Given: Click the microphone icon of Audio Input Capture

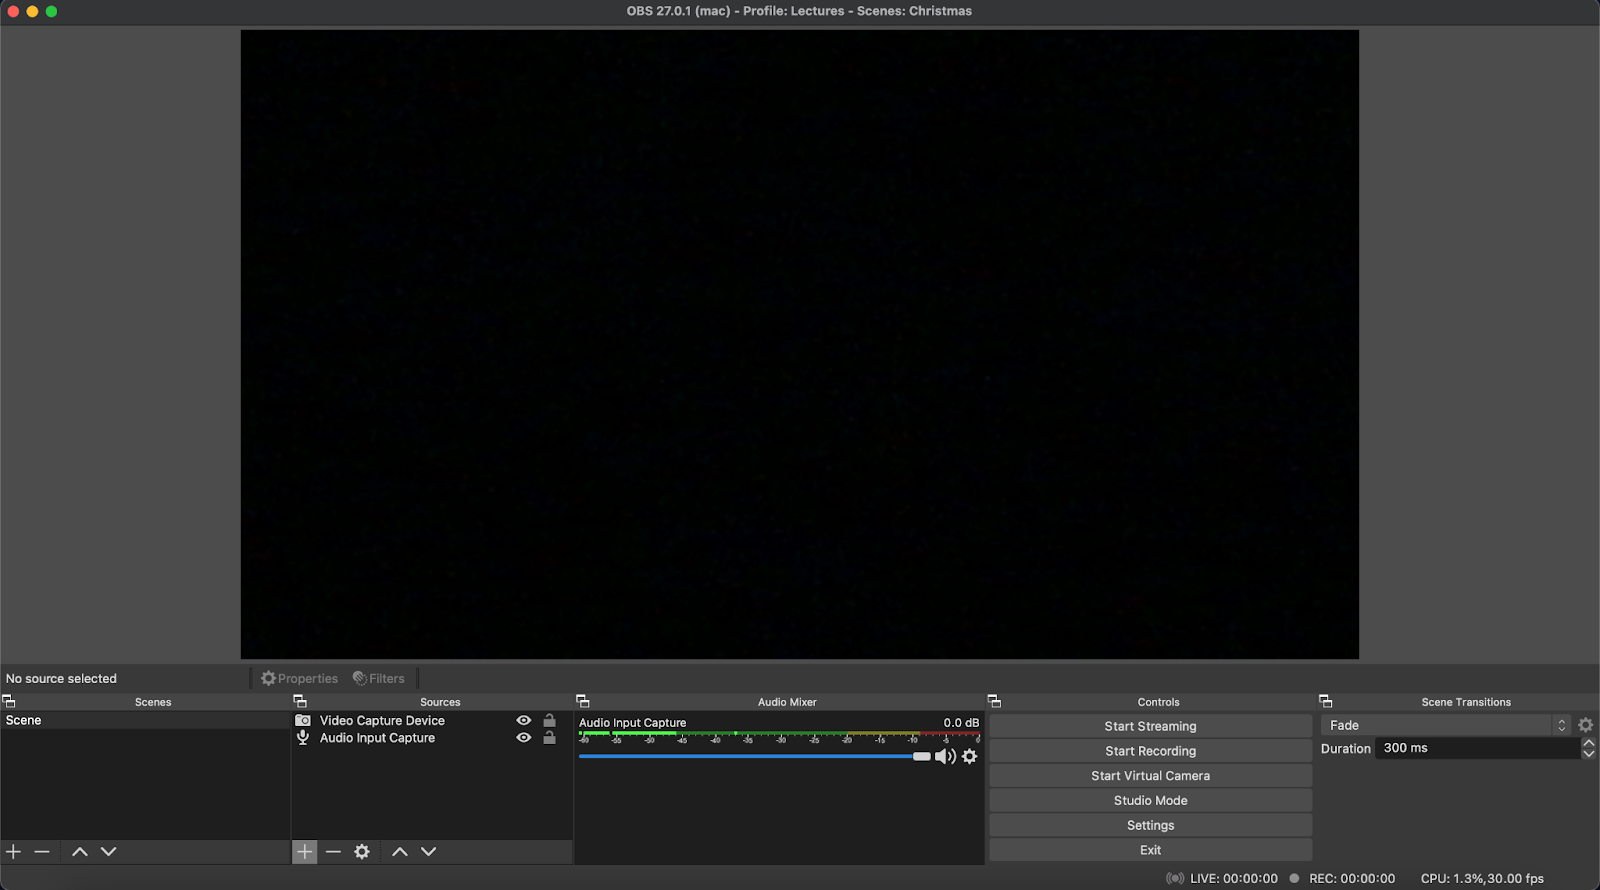Looking at the screenshot, I should click(x=303, y=738).
